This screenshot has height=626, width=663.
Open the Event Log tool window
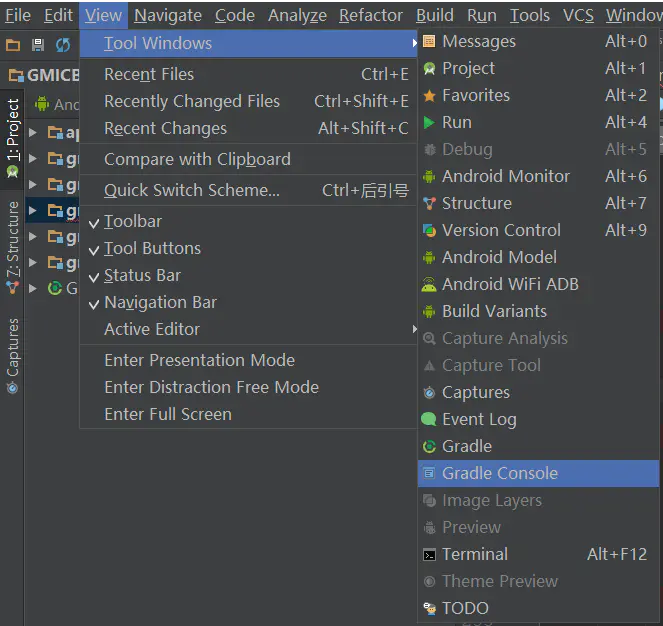[x=479, y=419]
